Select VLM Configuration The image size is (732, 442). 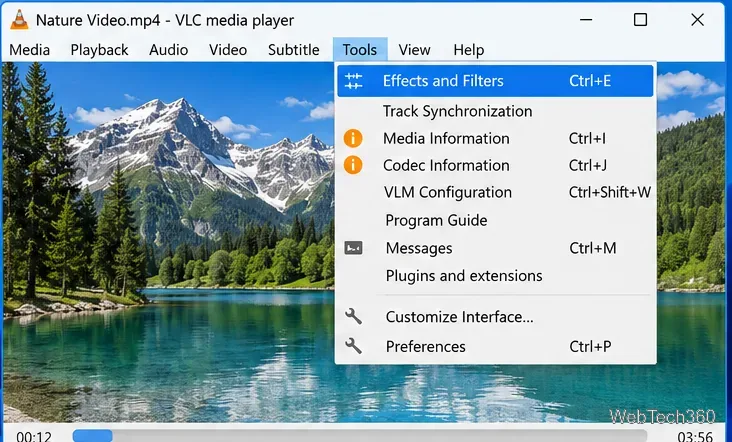[x=495, y=192]
